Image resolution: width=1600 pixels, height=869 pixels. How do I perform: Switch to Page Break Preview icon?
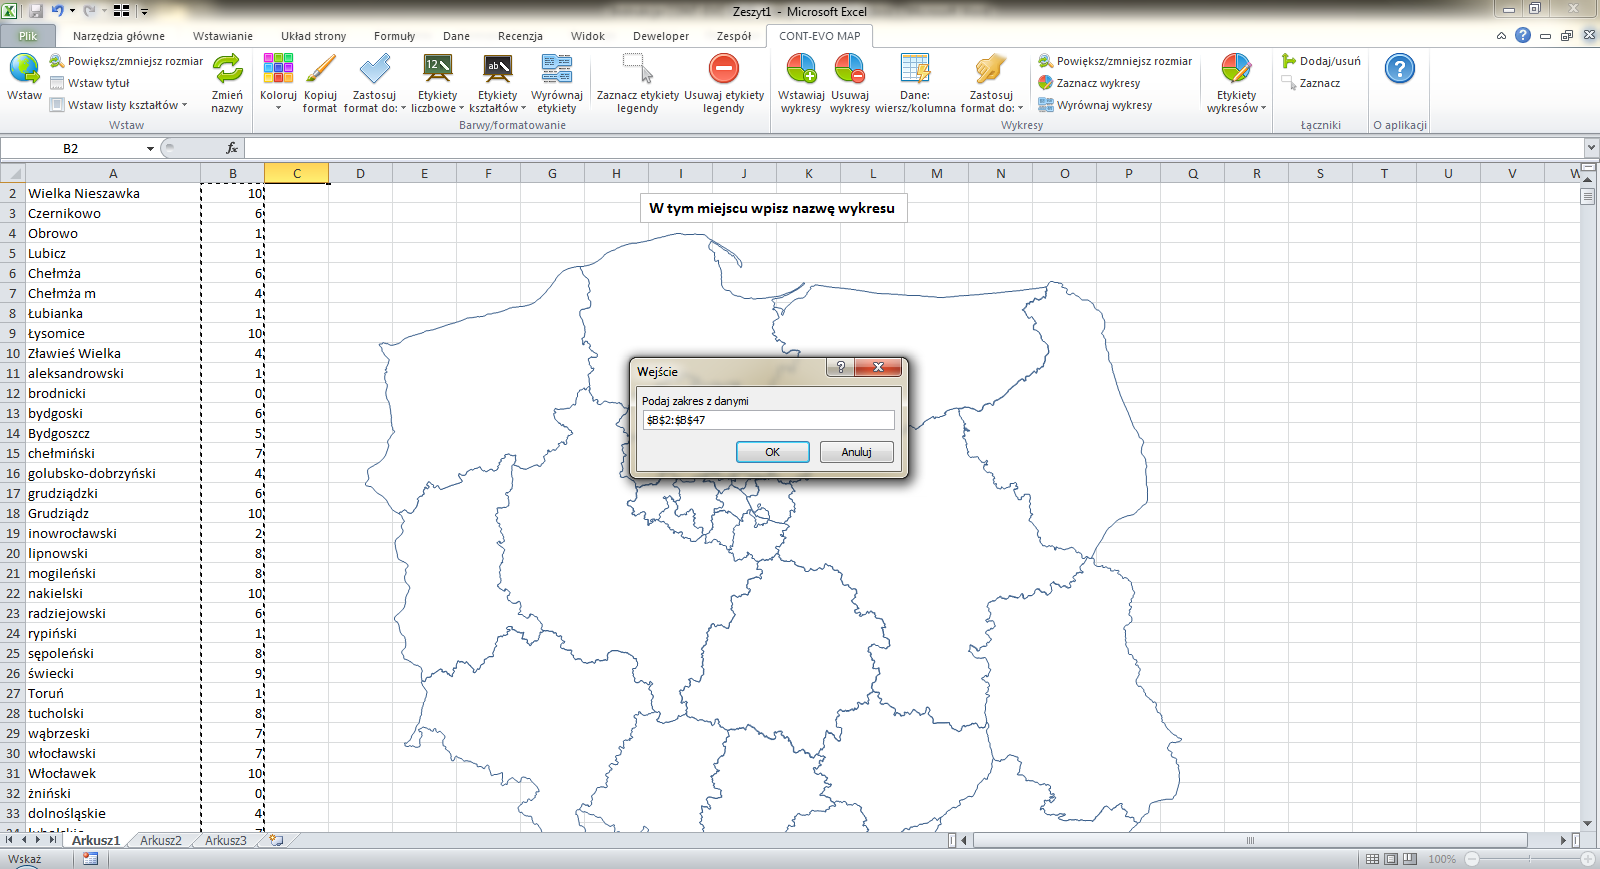coord(1410,859)
